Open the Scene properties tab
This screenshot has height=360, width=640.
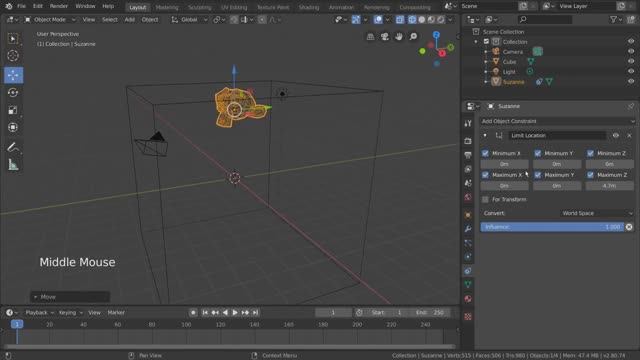(468, 183)
